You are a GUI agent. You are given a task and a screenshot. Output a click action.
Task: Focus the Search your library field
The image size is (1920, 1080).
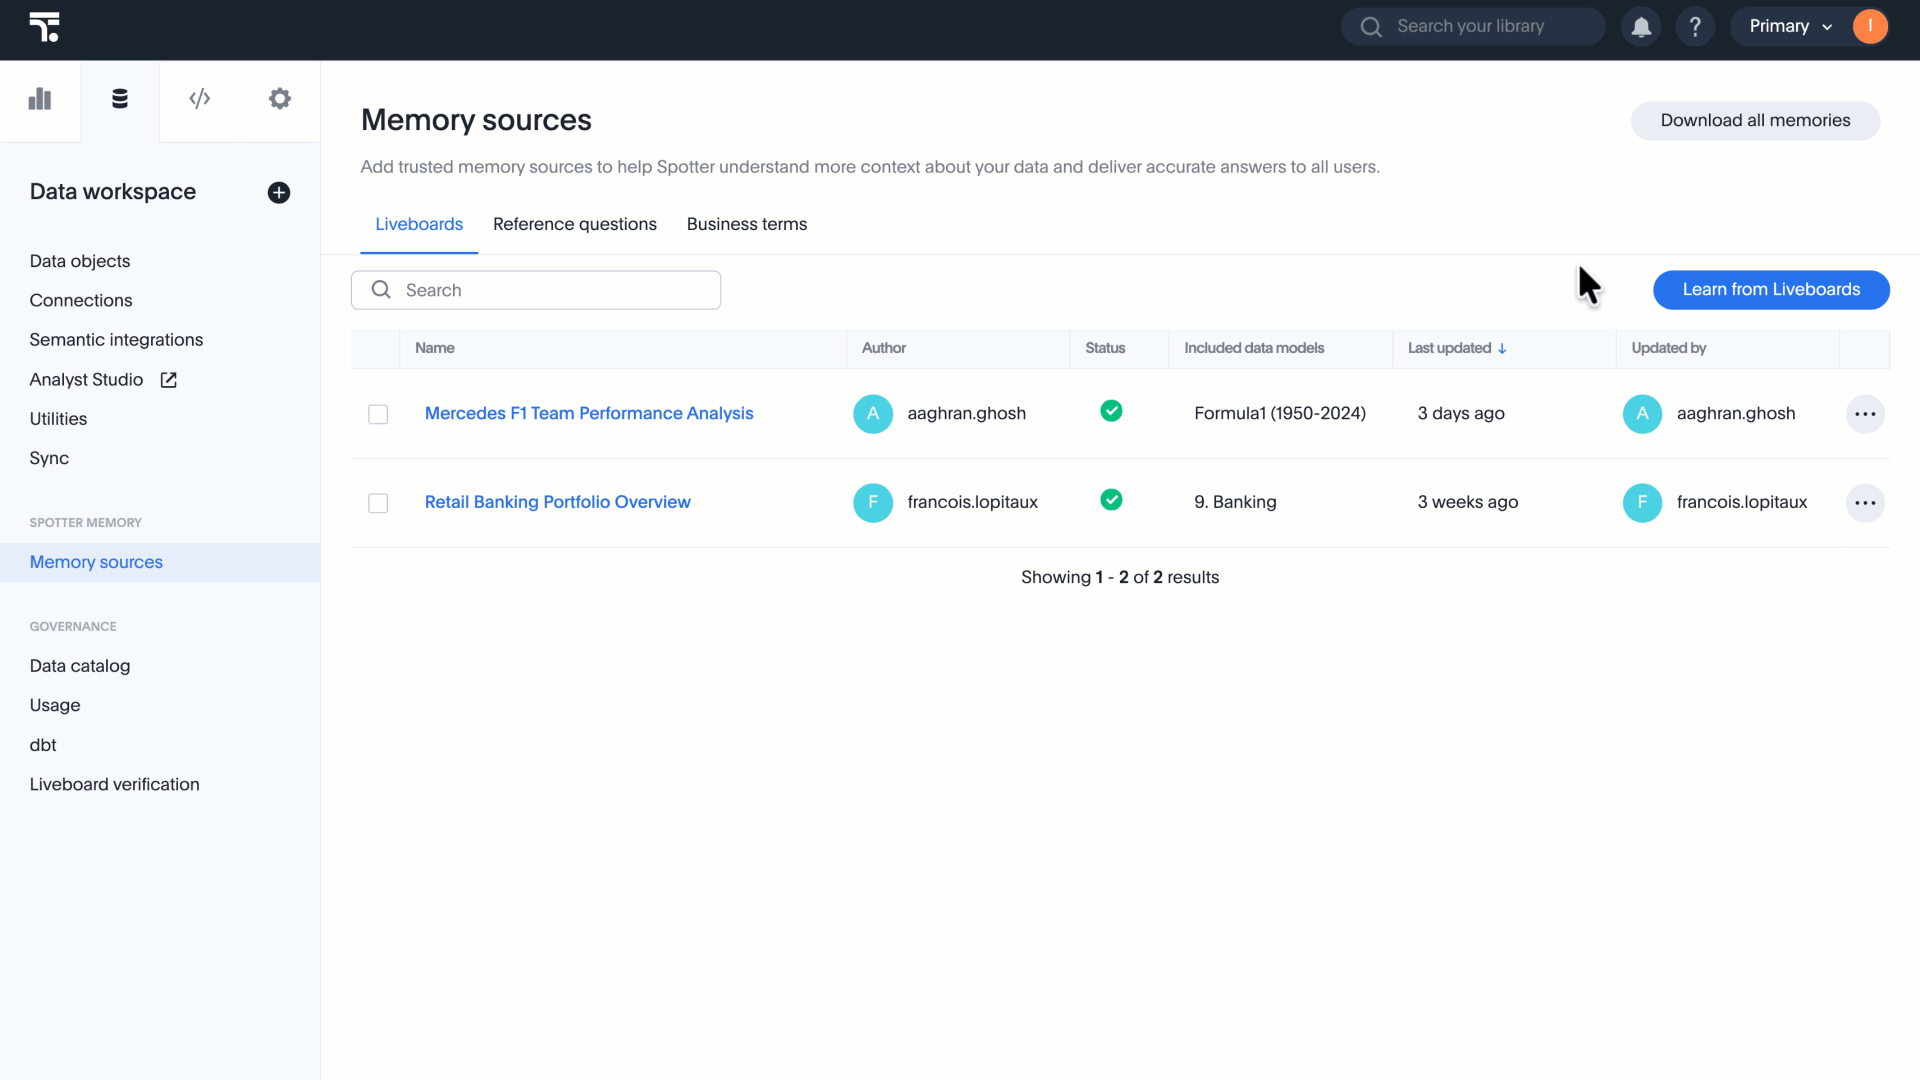click(x=1473, y=27)
